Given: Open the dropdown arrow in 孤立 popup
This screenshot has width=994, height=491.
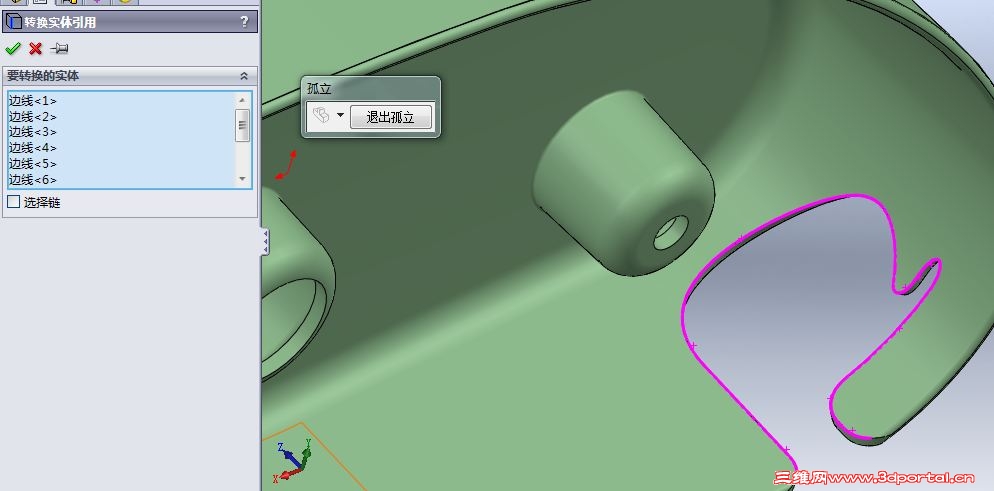Looking at the screenshot, I should pyautogui.click(x=340, y=115).
